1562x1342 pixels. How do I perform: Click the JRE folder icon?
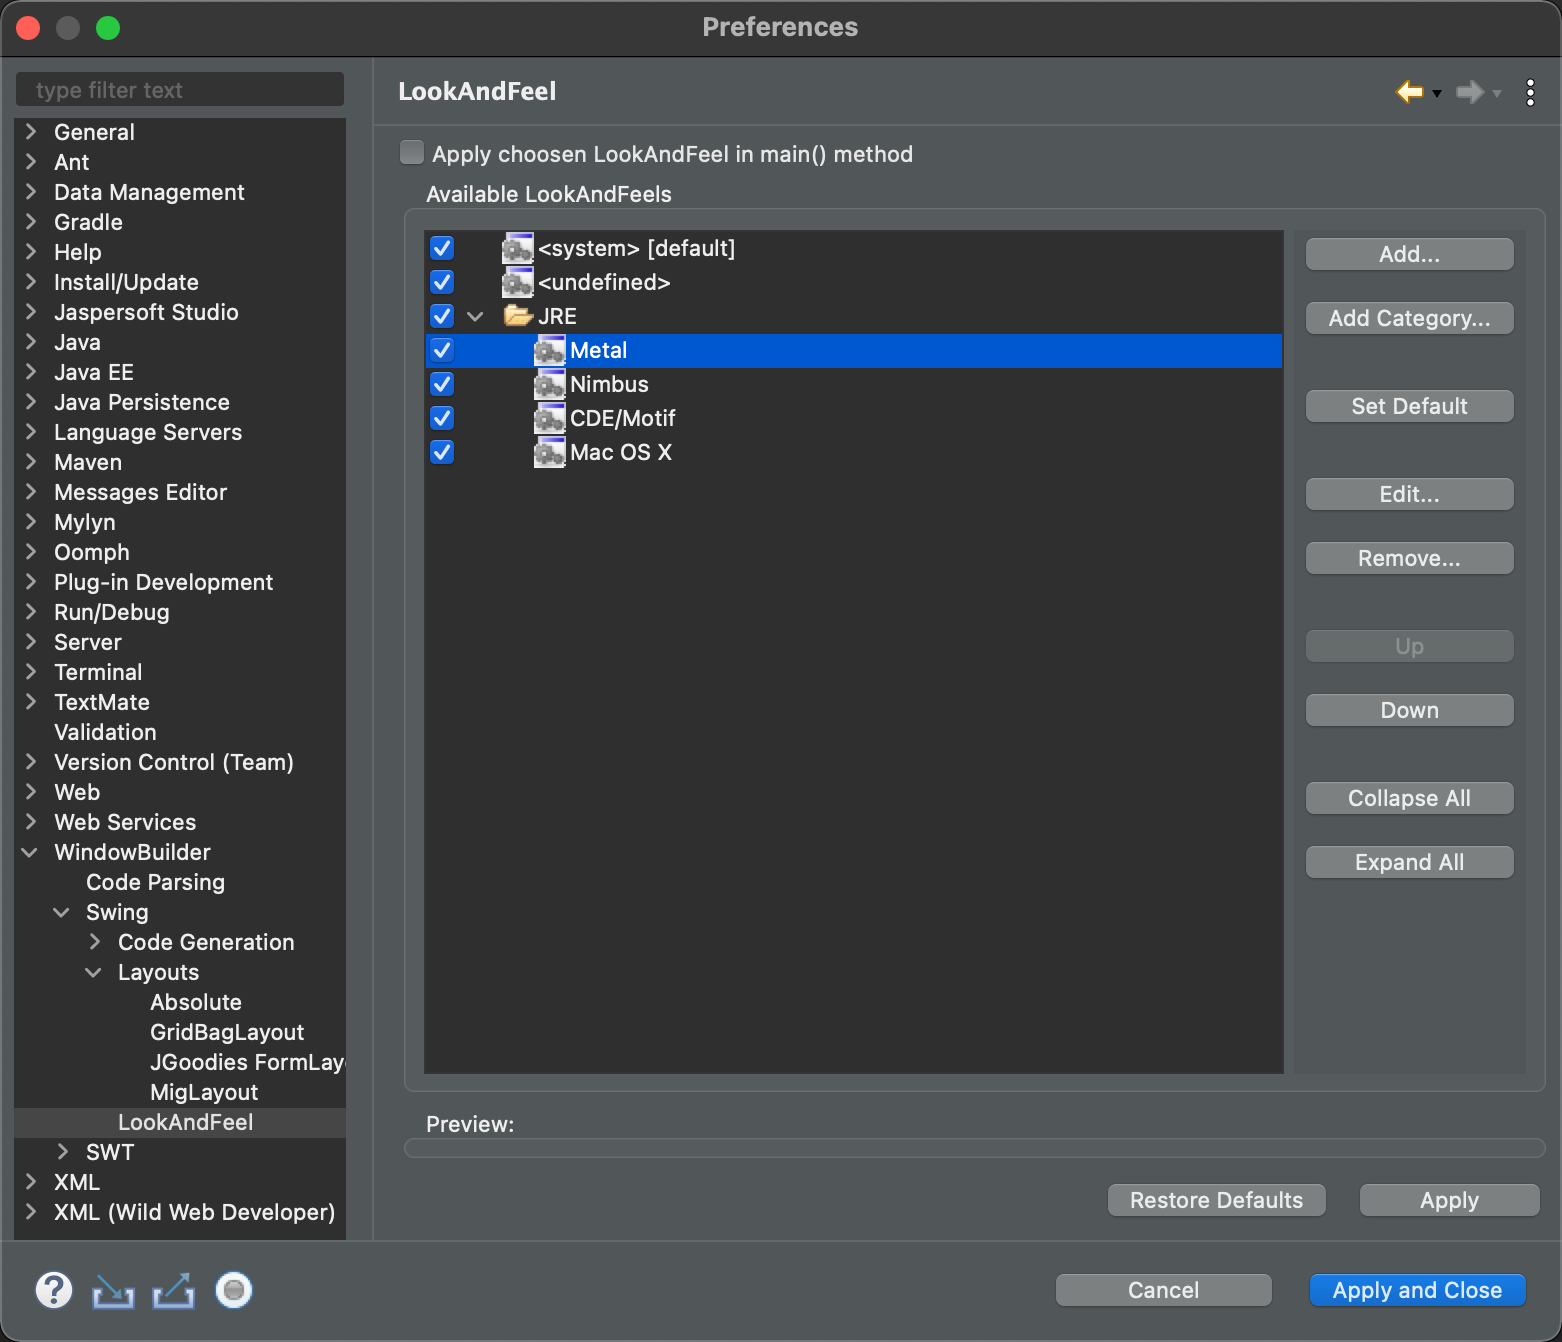point(518,316)
